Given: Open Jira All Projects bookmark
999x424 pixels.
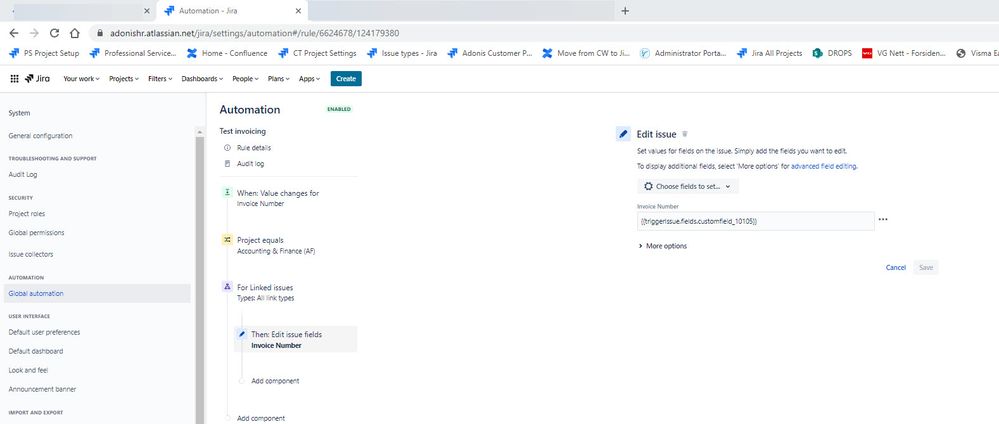Looking at the screenshot, I should pos(770,54).
